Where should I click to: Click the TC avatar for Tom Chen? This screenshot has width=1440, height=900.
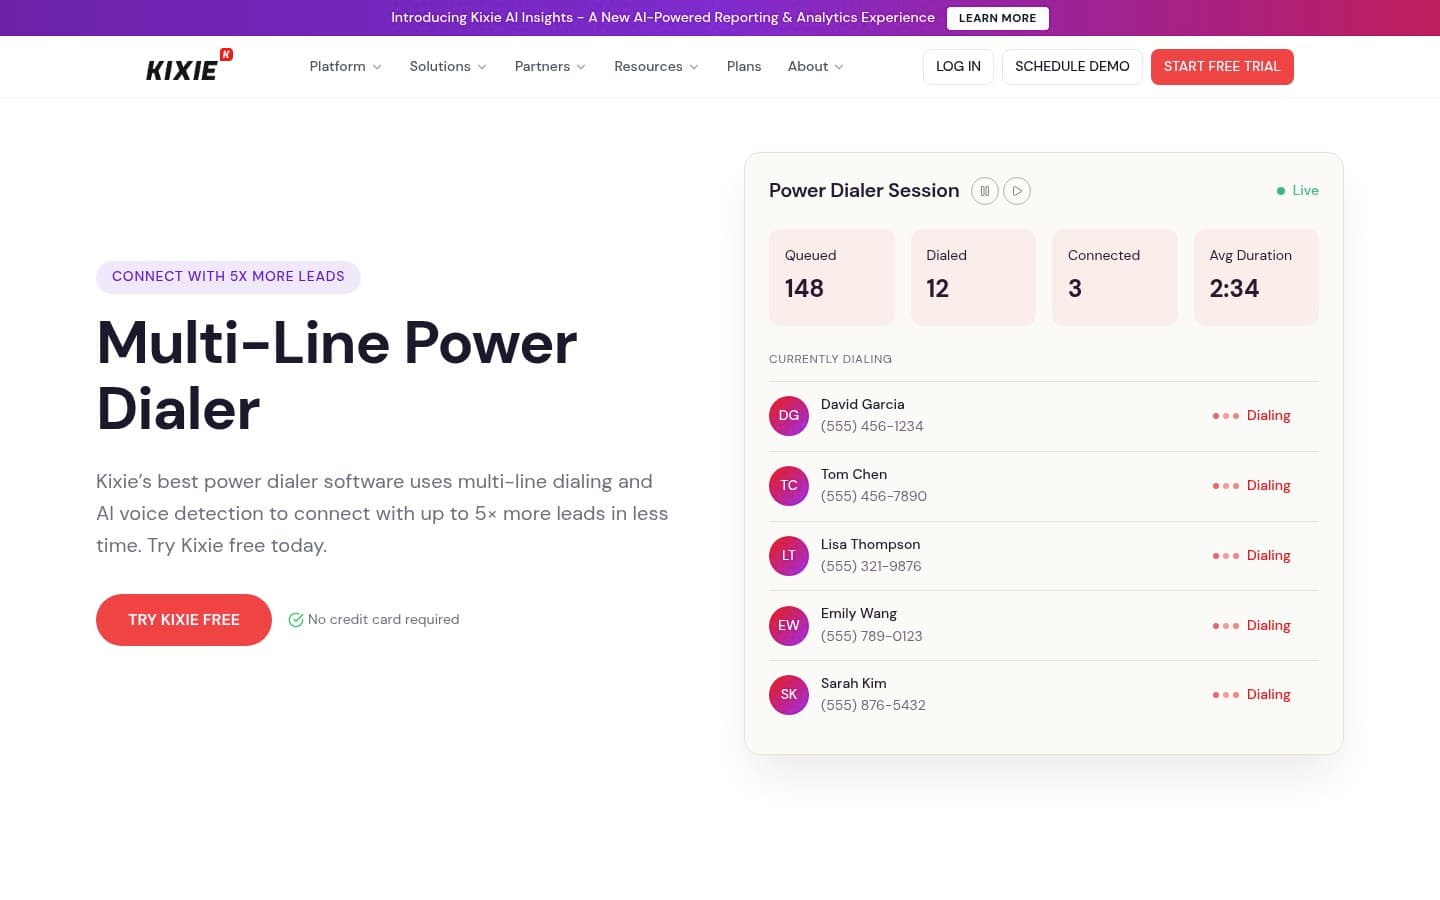pos(789,486)
